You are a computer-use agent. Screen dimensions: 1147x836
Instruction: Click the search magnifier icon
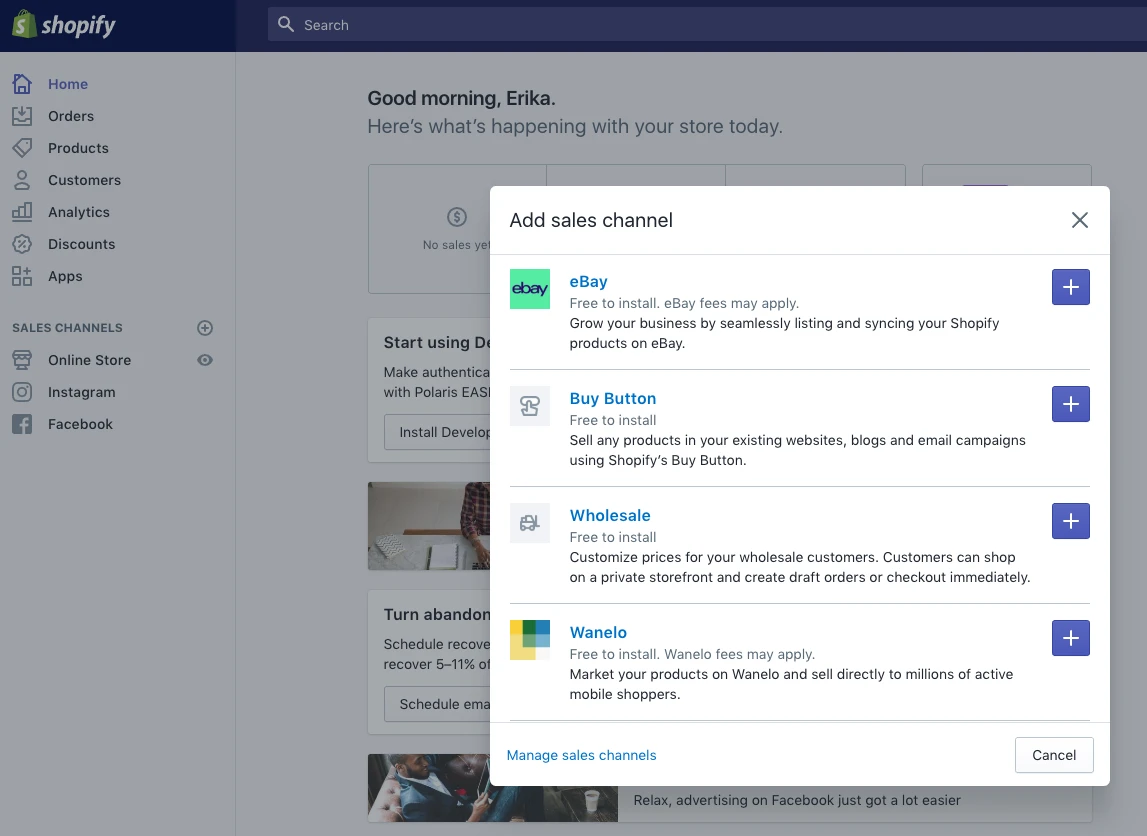coord(286,25)
